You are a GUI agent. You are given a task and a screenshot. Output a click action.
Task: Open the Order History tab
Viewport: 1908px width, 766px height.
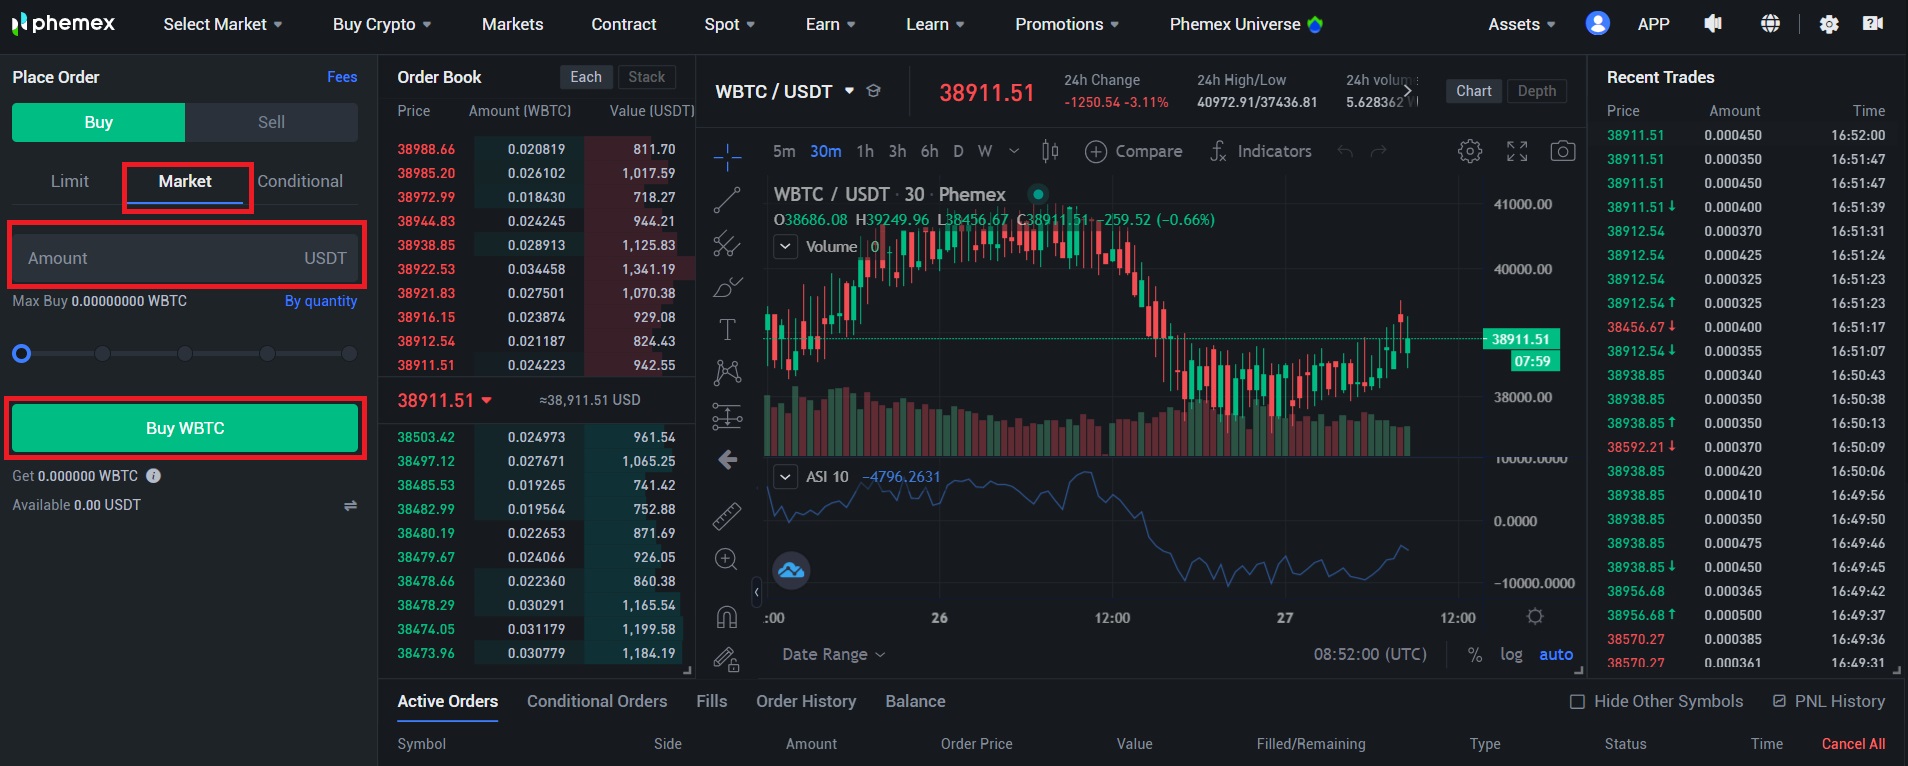tap(806, 701)
